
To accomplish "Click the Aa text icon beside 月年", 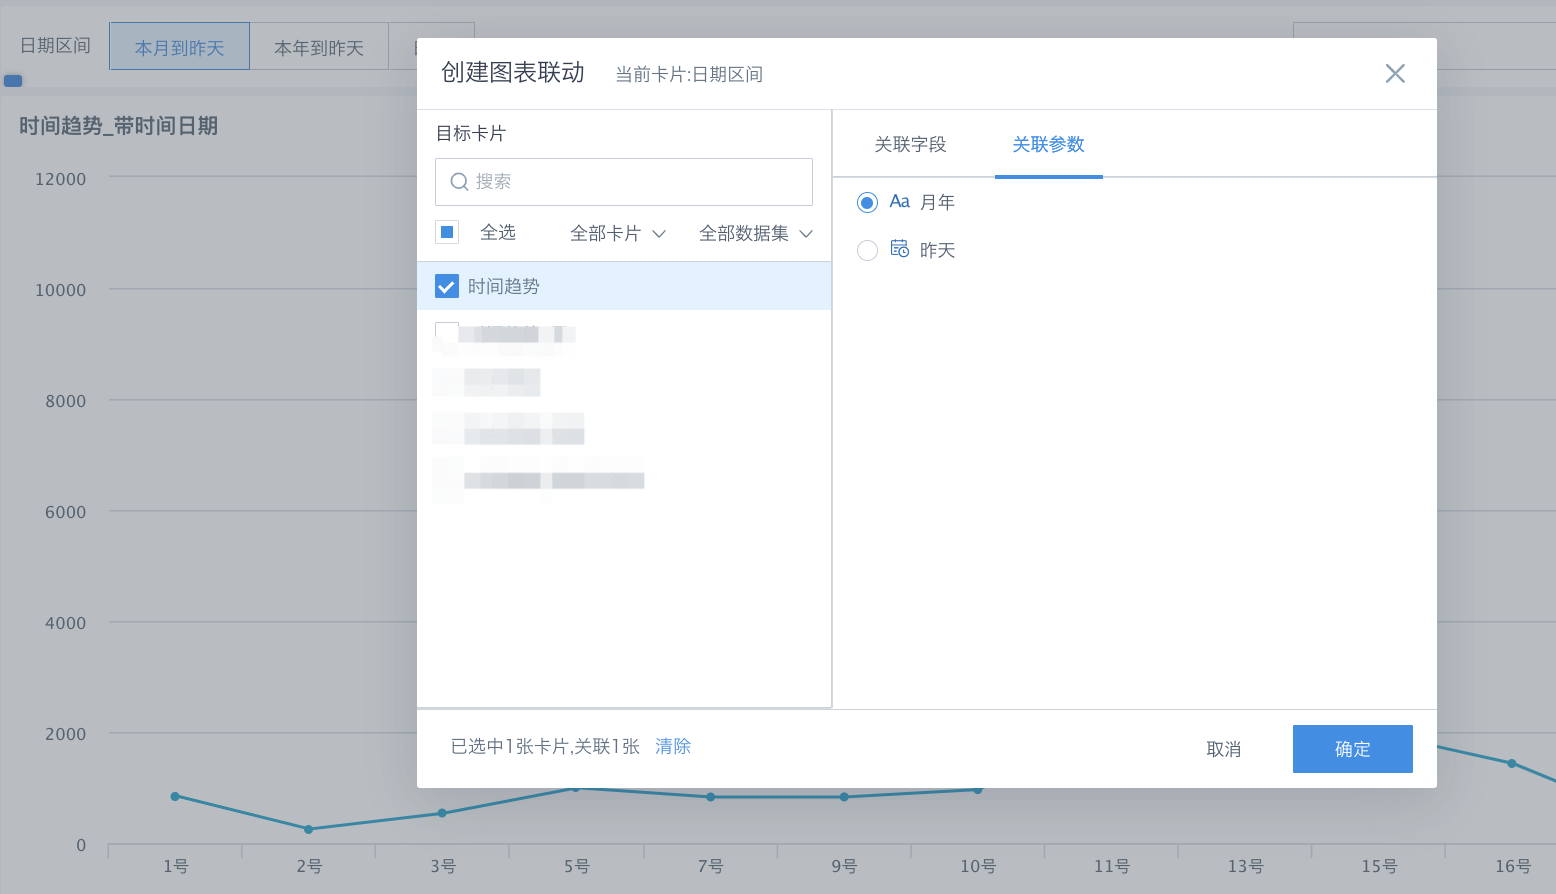I will 899,202.
